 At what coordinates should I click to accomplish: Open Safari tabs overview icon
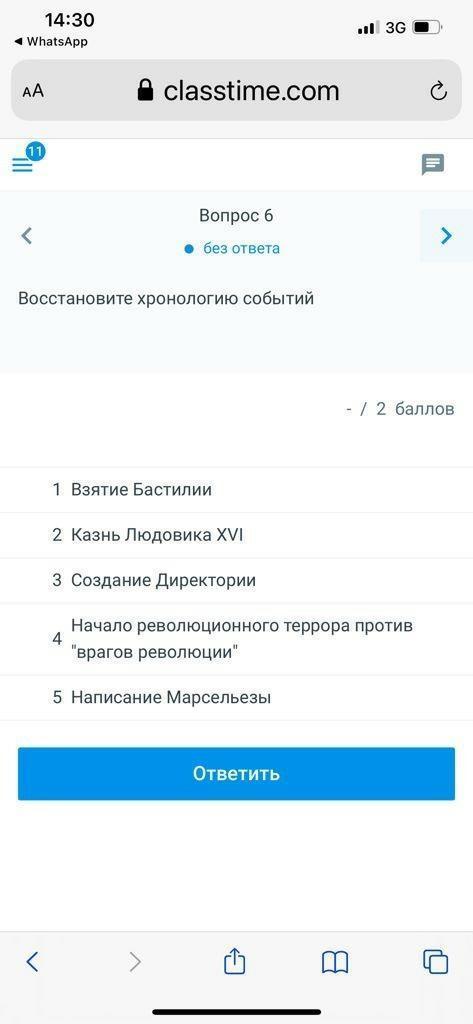coord(436,961)
